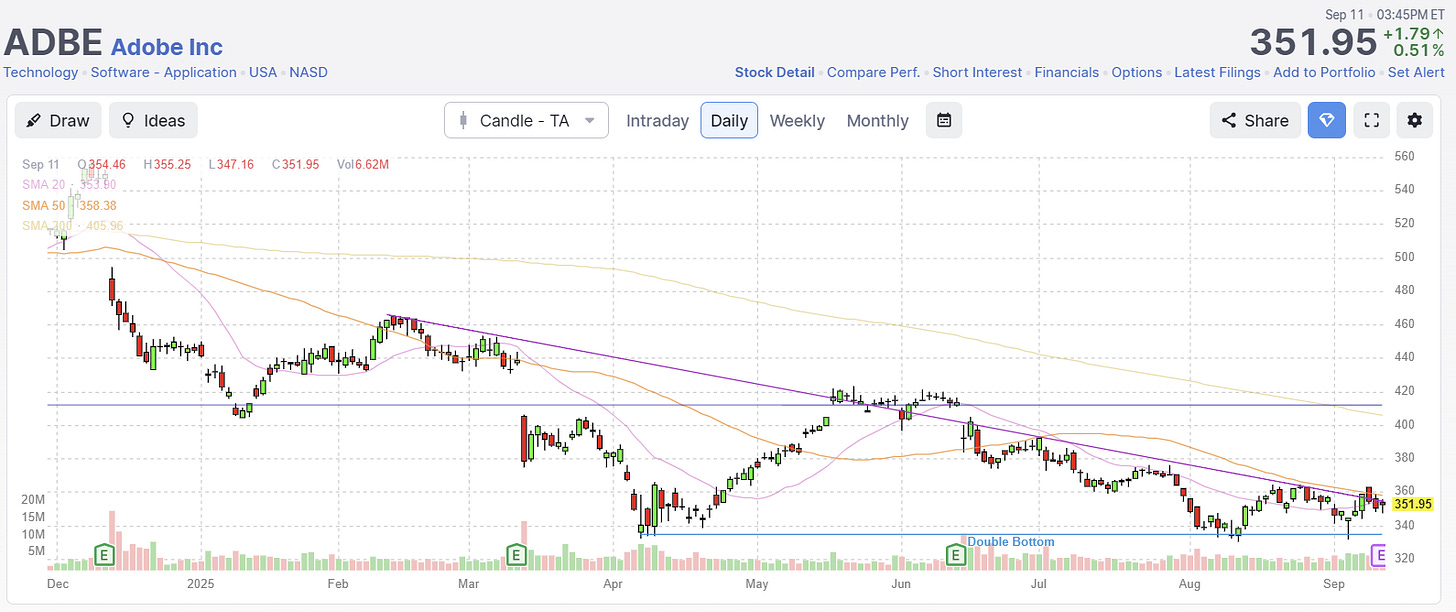Open Short Interest link
Screen dimensions: 1456x612
[x=977, y=72]
